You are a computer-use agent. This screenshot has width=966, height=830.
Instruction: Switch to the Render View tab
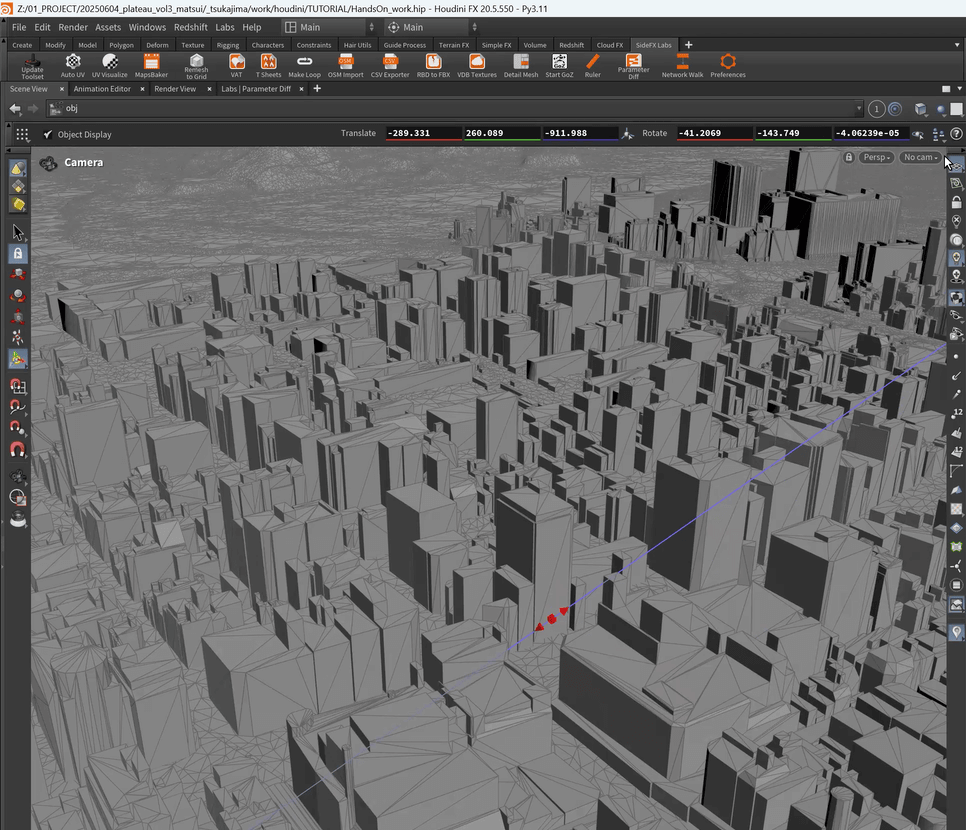(174, 89)
